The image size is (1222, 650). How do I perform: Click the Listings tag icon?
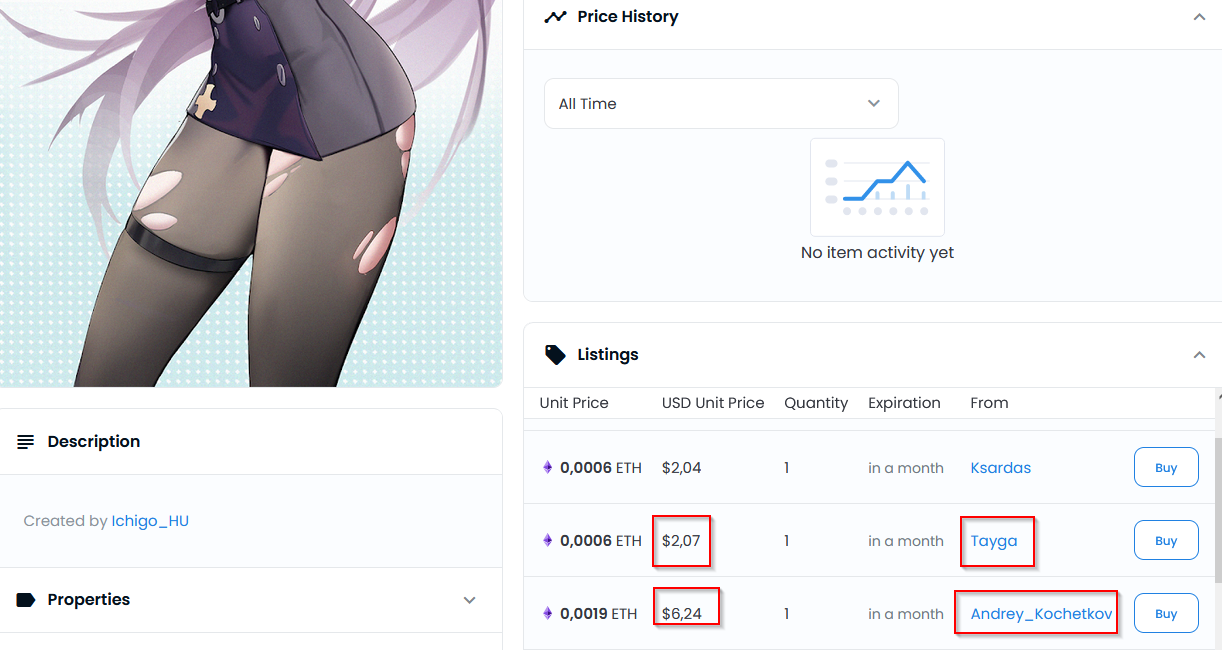[x=555, y=355]
